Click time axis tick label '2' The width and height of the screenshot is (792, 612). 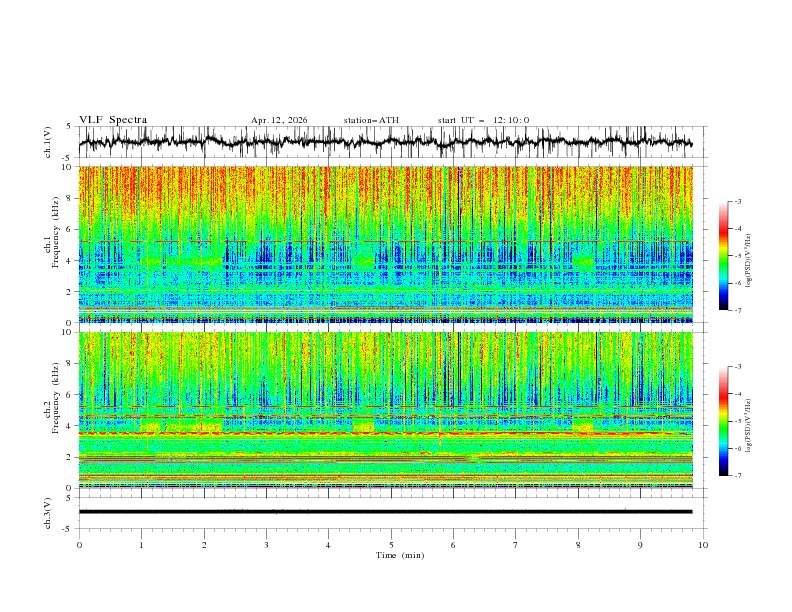point(204,545)
